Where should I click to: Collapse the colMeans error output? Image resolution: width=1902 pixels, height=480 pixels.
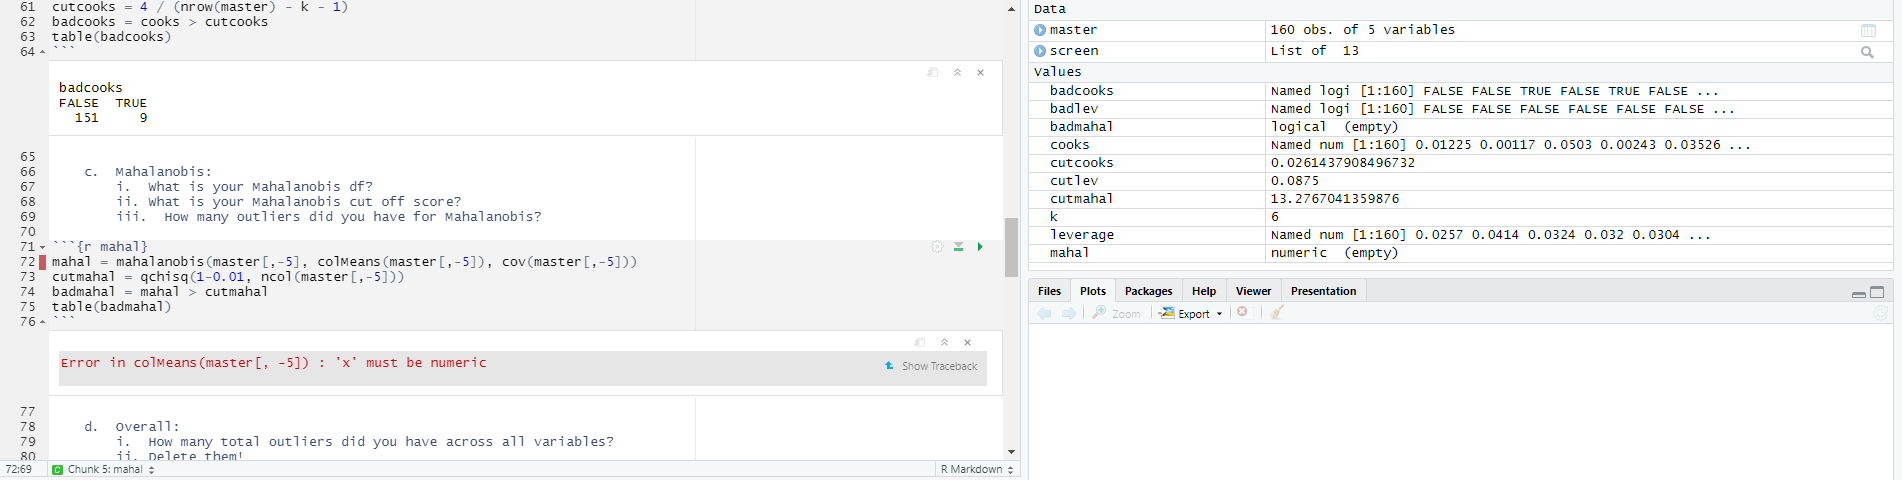(944, 342)
